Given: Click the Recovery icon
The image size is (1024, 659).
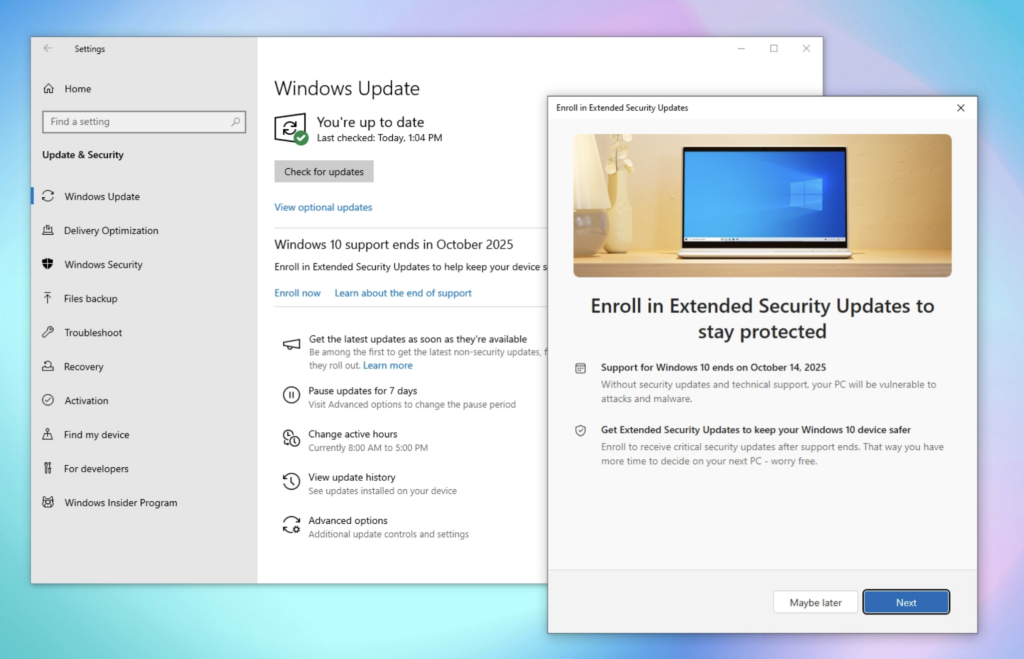Looking at the screenshot, I should pyautogui.click(x=48, y=366).
